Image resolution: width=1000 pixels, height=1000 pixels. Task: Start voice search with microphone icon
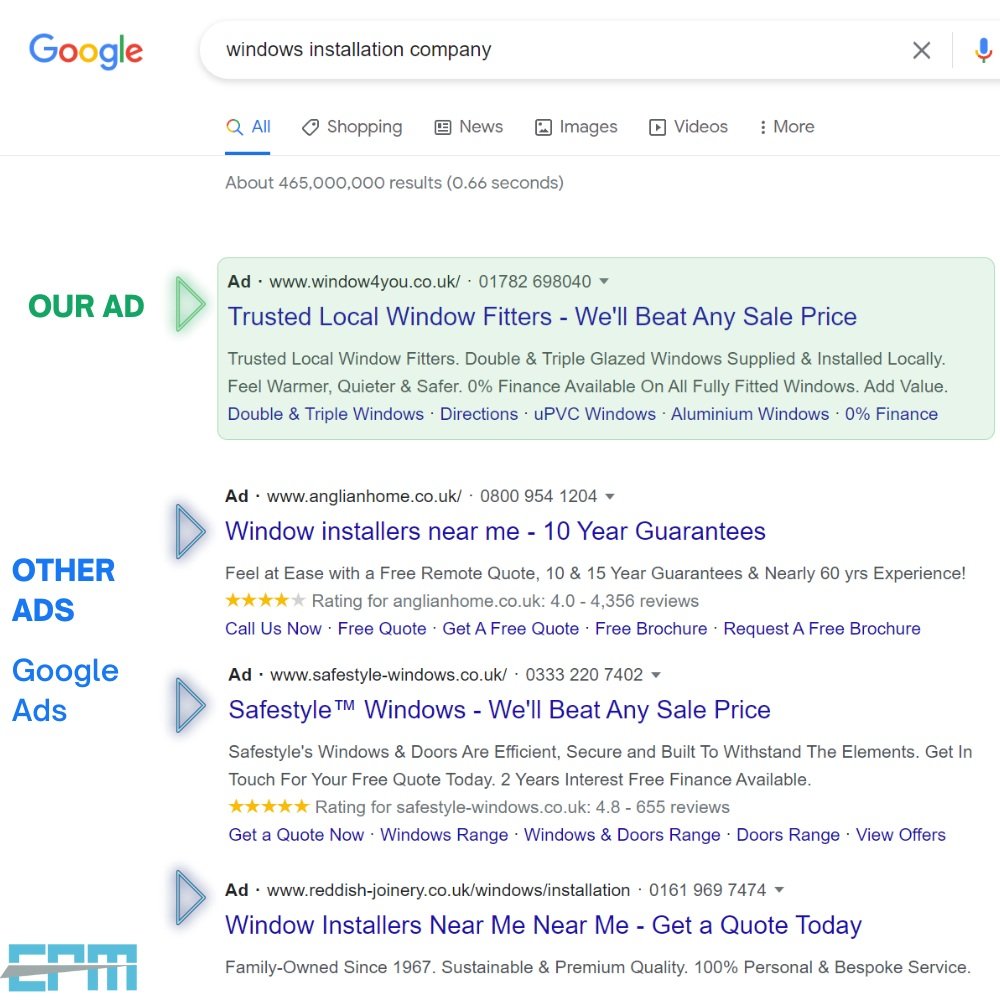click(984, 50)
